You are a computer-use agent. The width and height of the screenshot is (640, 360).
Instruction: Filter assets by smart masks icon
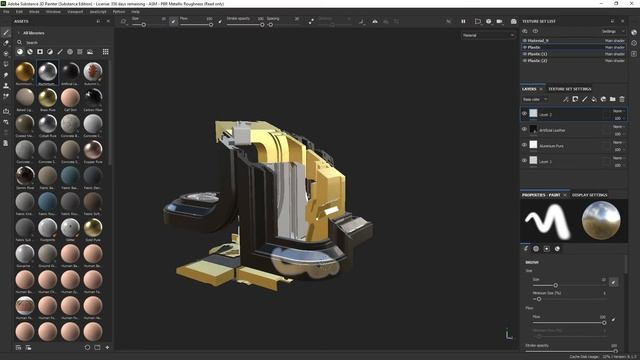click(x=40, y=52)
